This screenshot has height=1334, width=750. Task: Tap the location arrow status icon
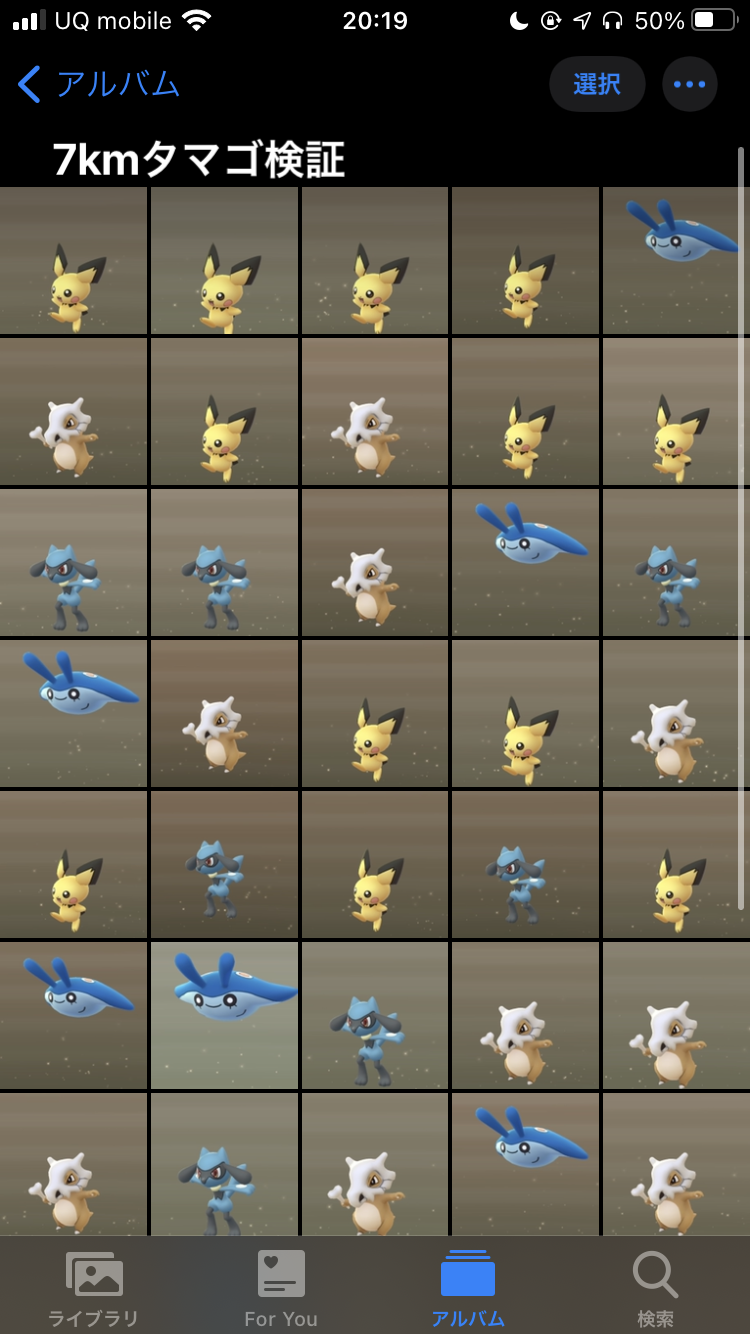click(583, 21)
